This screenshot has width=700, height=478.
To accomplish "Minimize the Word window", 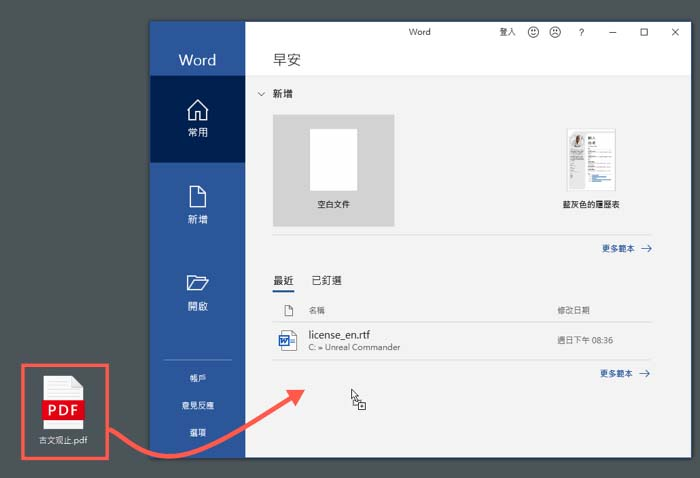I will point(612,32).
